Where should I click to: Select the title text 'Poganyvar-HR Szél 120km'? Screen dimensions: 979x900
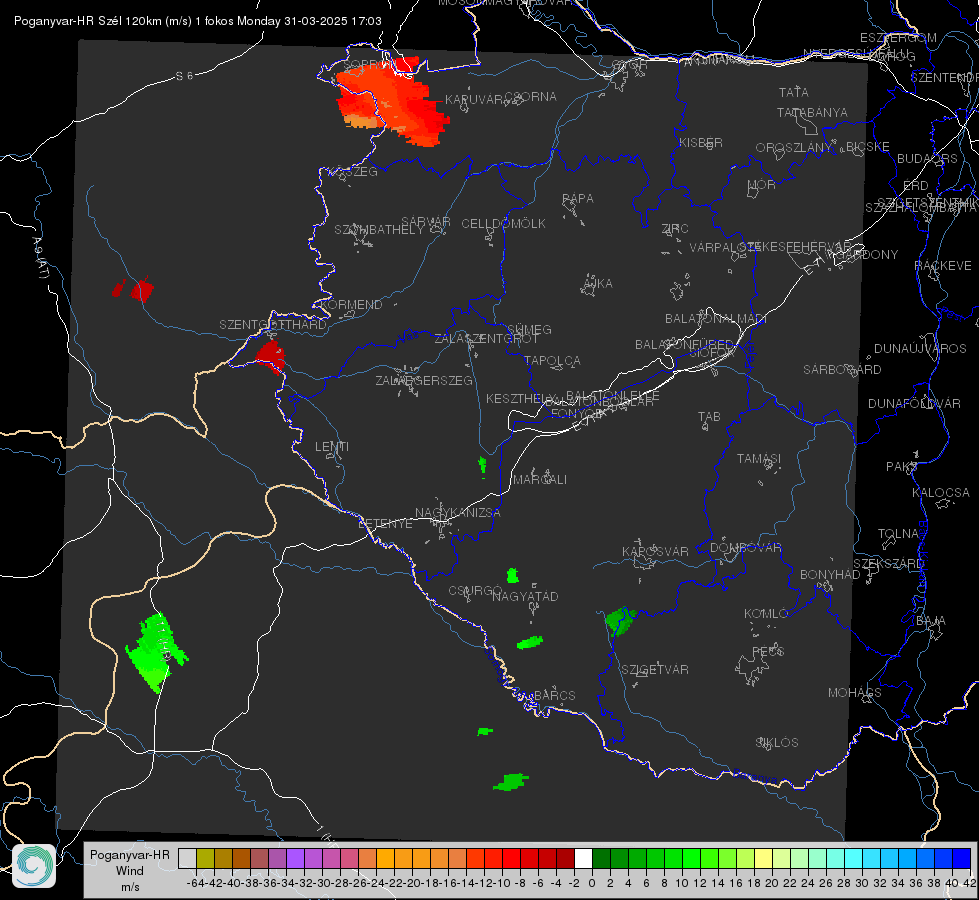tap(87, 21)
